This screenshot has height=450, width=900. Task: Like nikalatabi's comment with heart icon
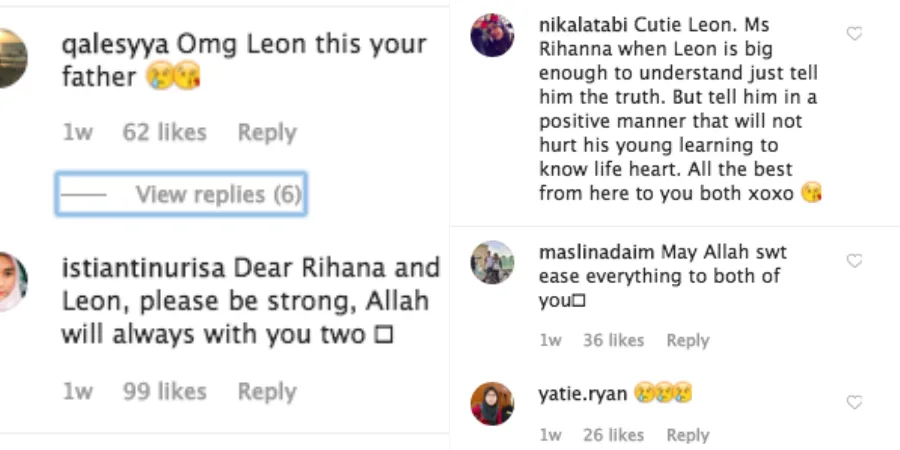click(x=854, y=34)
